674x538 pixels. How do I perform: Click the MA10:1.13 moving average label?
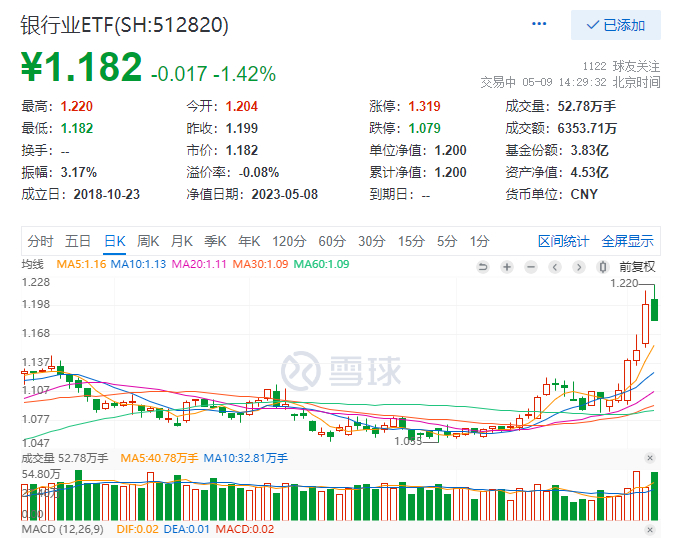138,264
